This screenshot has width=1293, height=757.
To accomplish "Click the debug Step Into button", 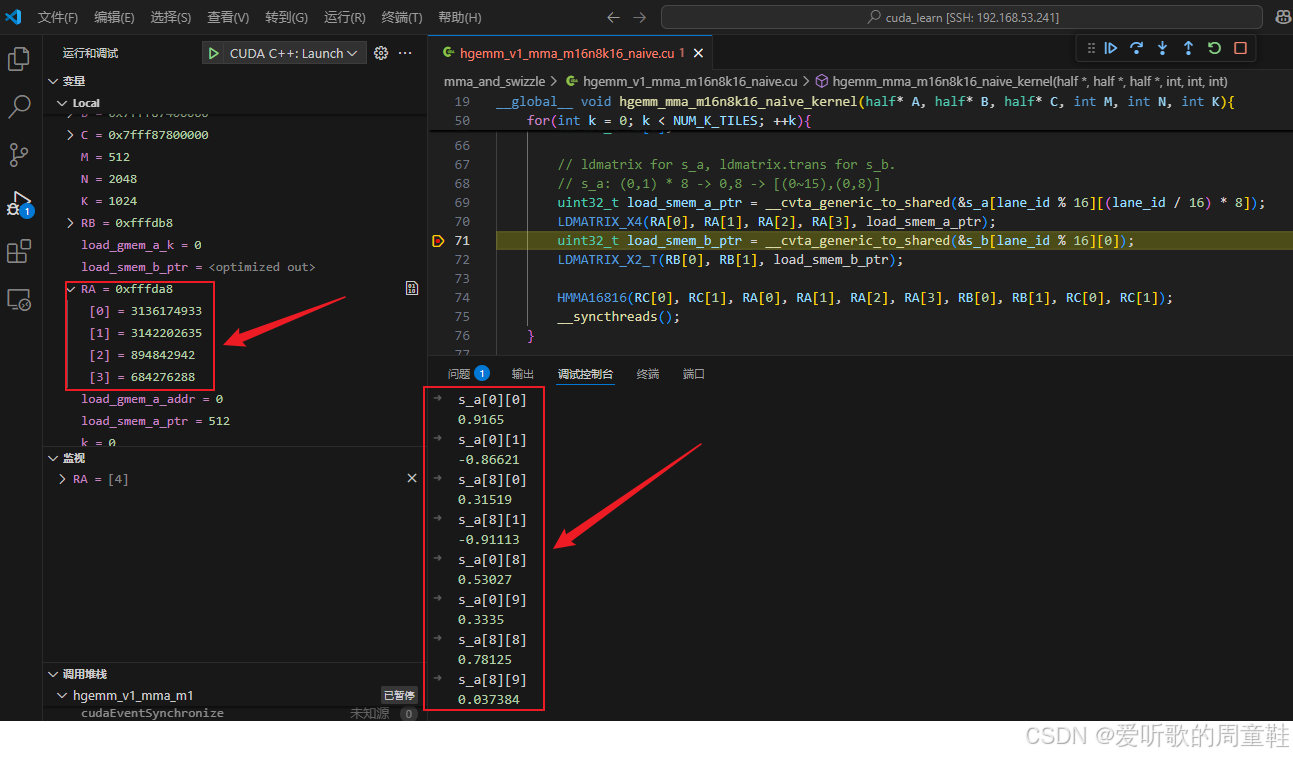I will [1162, 48].
